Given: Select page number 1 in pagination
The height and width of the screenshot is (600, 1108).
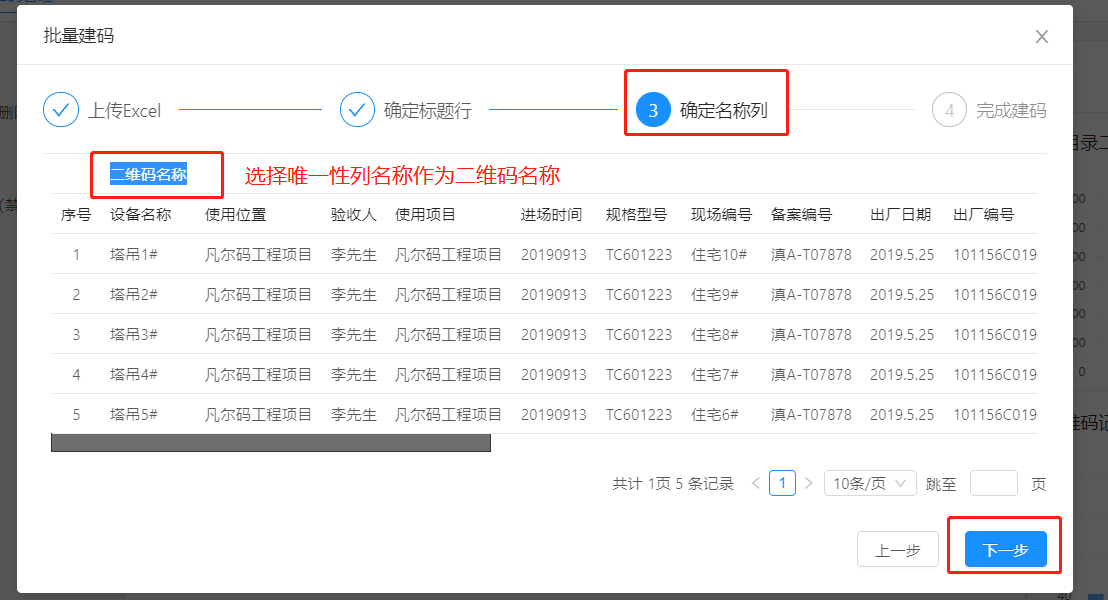Looking at the screenshot, I should [x=781, y=482].
